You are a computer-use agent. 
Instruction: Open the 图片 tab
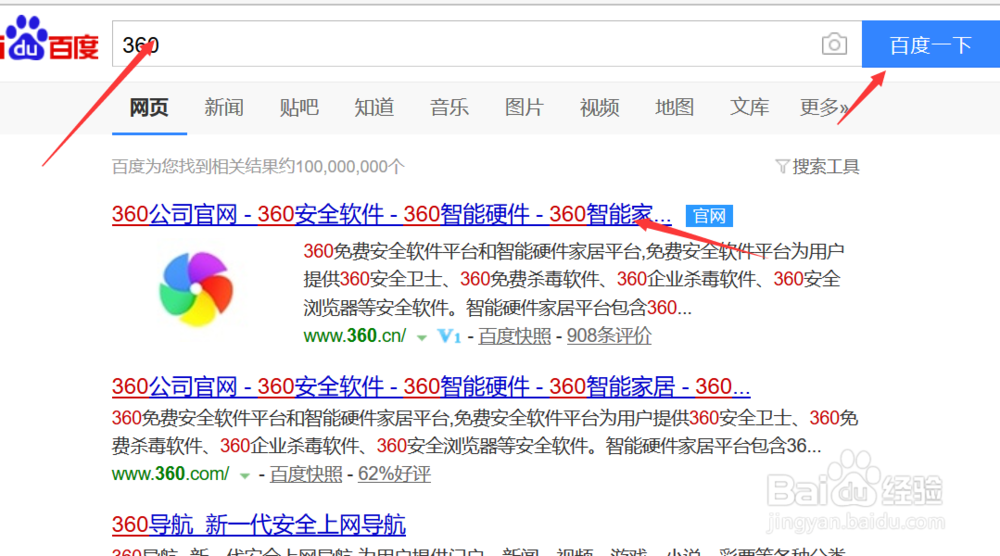click(x=524, y=107)
